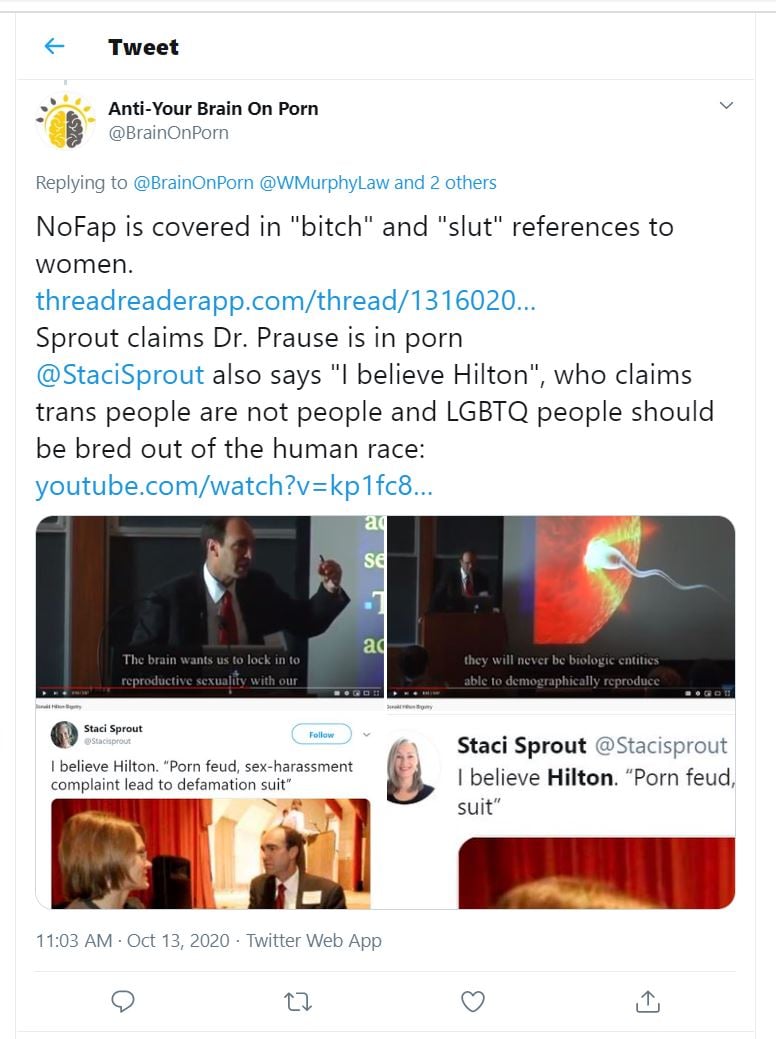Viewport: 776px width, 1039px height.
Task: Open the tweet options chevron menu
Action: pos(726,105)
